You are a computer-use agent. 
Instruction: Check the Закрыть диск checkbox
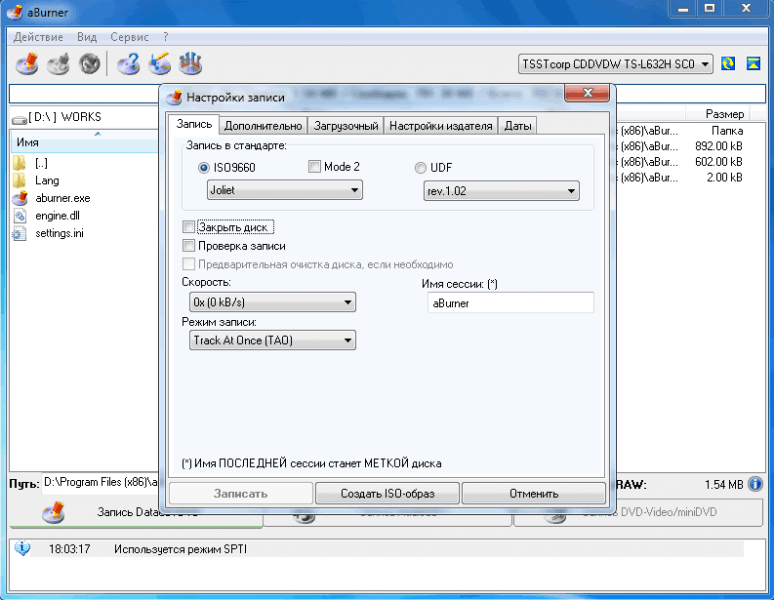tap(189, 227)
